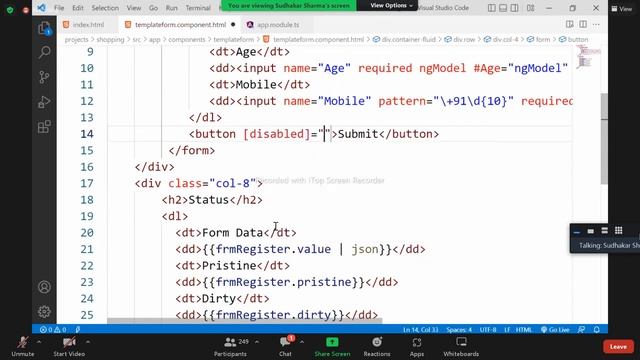Viewport: 640px width, 360px height.
Task: Open the Go menu
Action: pos(153,8)
